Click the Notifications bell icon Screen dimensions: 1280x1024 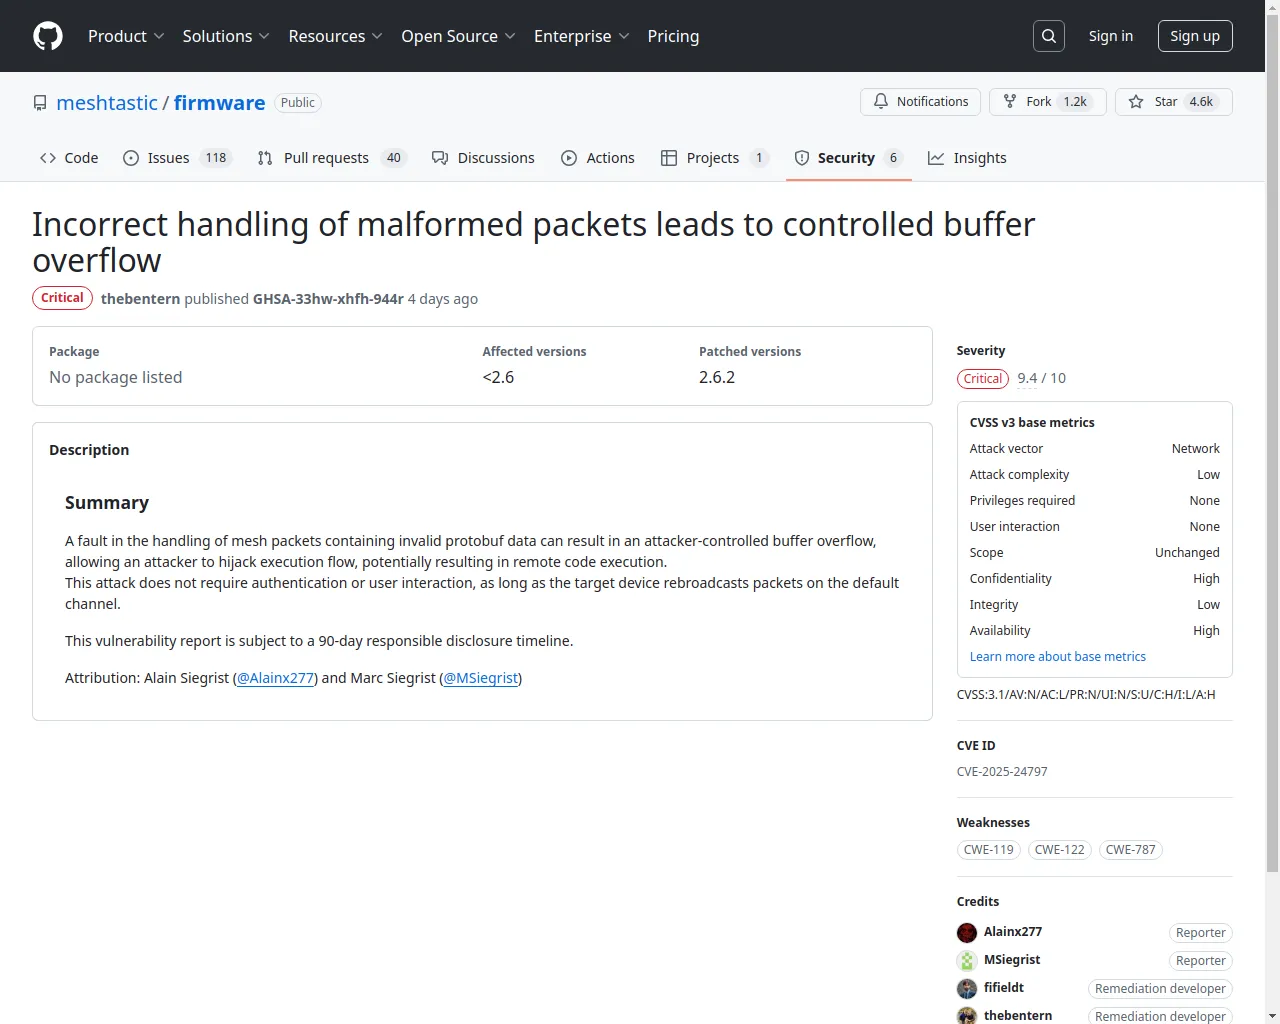tap(881, 102)
